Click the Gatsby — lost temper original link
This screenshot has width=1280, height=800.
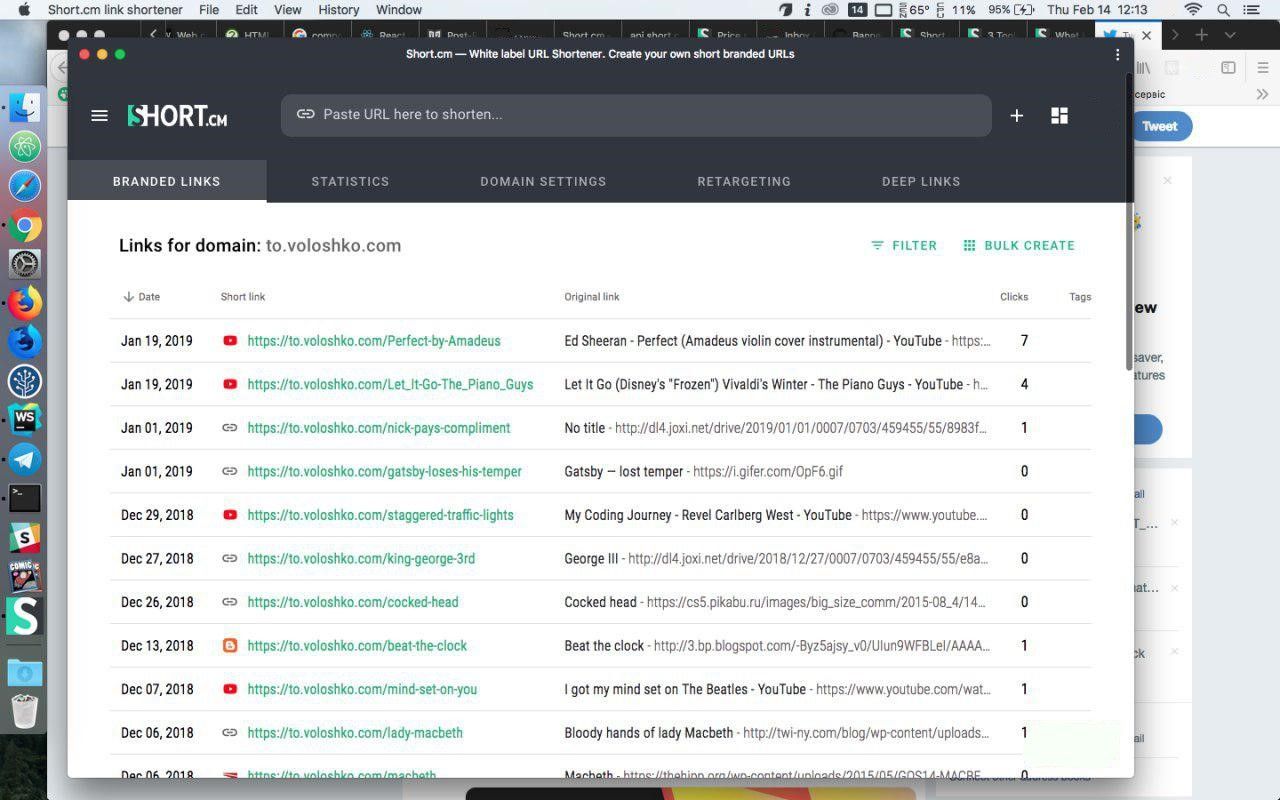click(x=704, y=471)
